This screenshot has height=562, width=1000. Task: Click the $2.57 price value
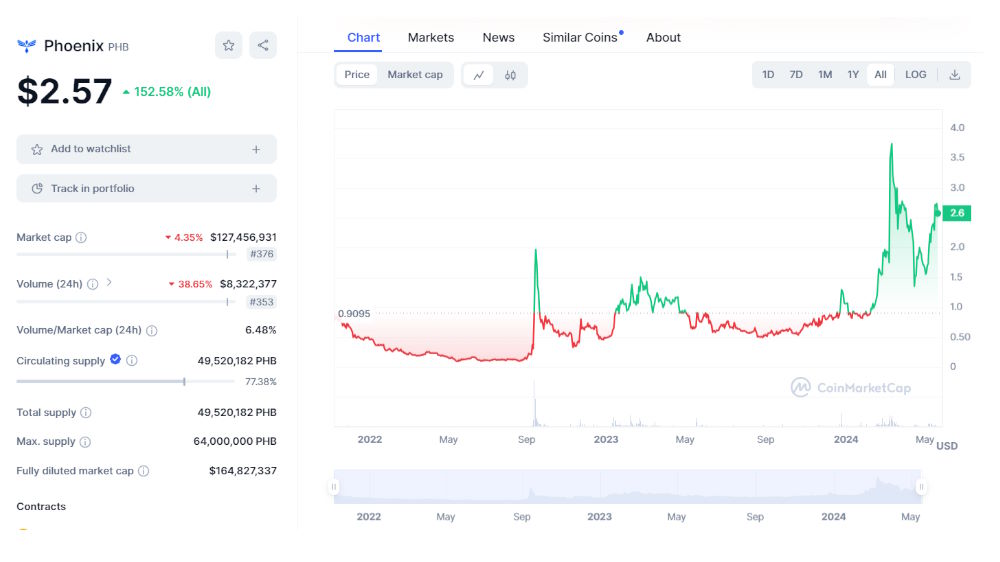coord(64,91)
